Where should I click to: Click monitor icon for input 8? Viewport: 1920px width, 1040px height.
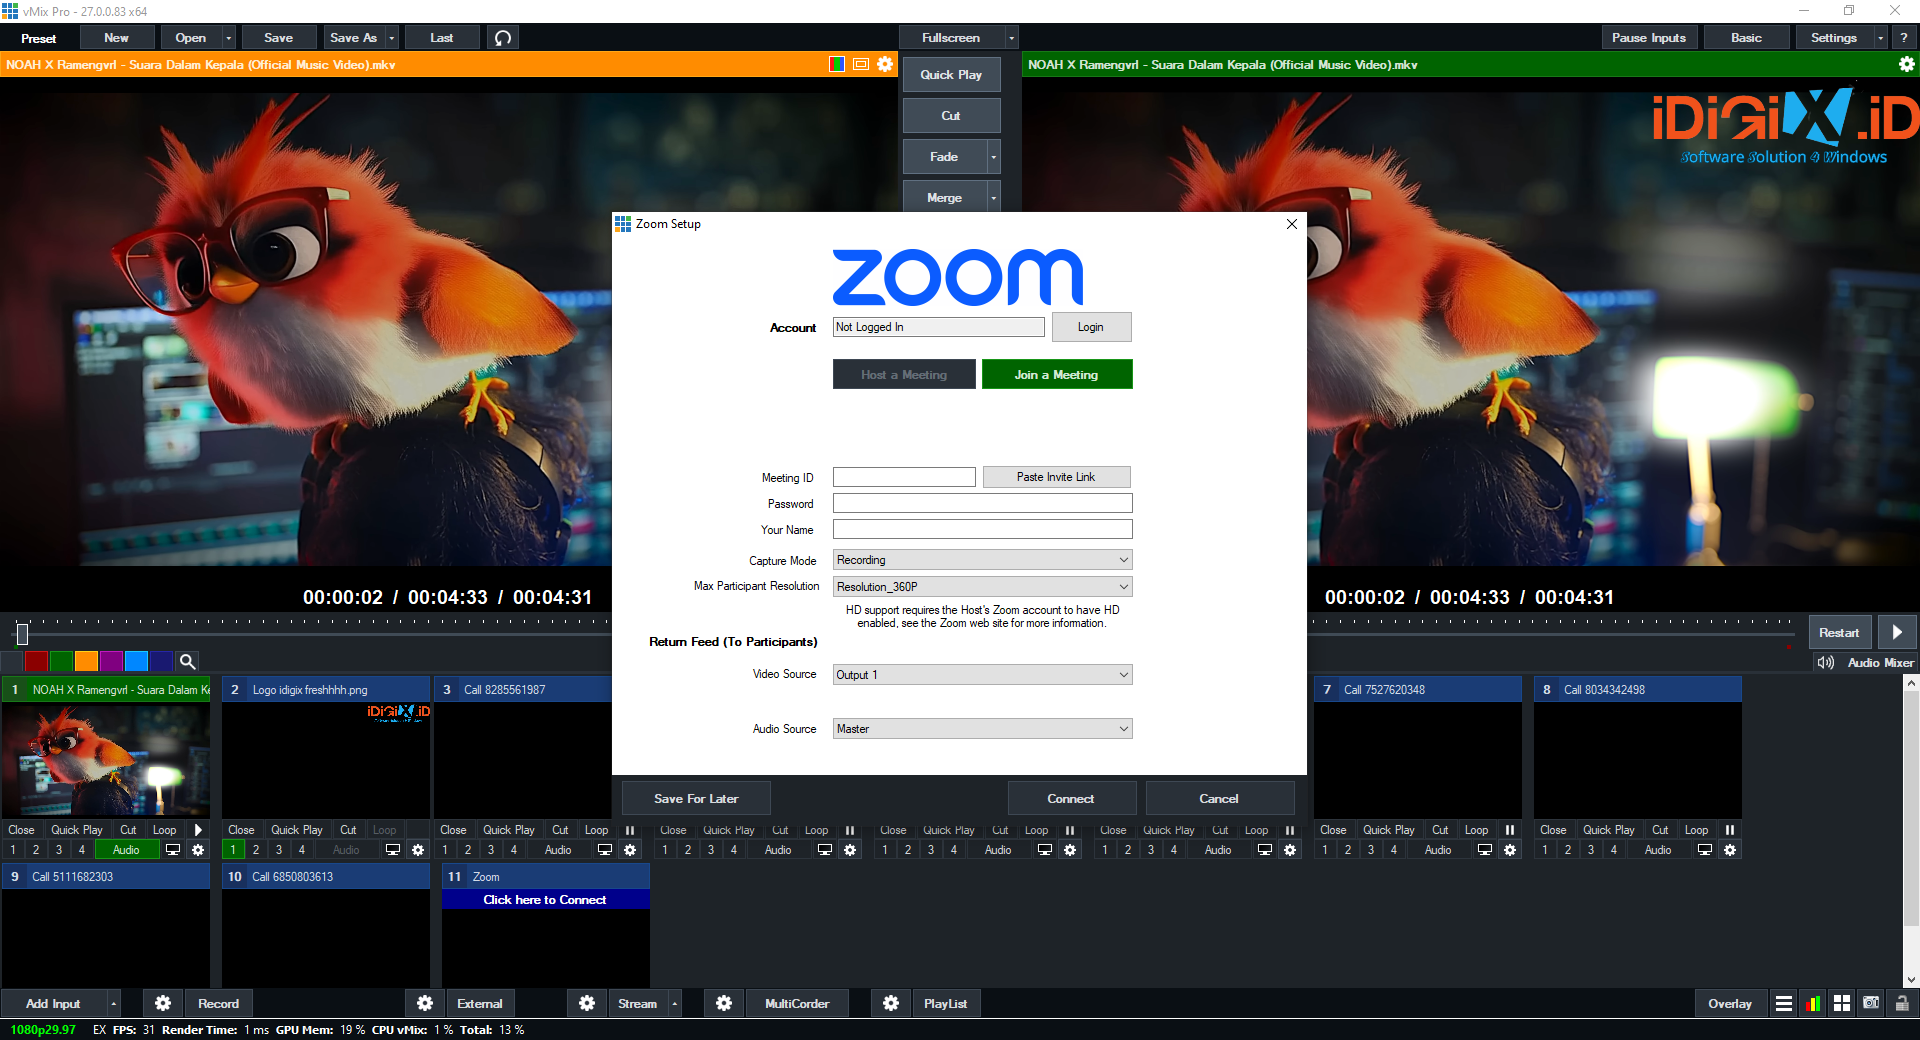coord(1705,850)
